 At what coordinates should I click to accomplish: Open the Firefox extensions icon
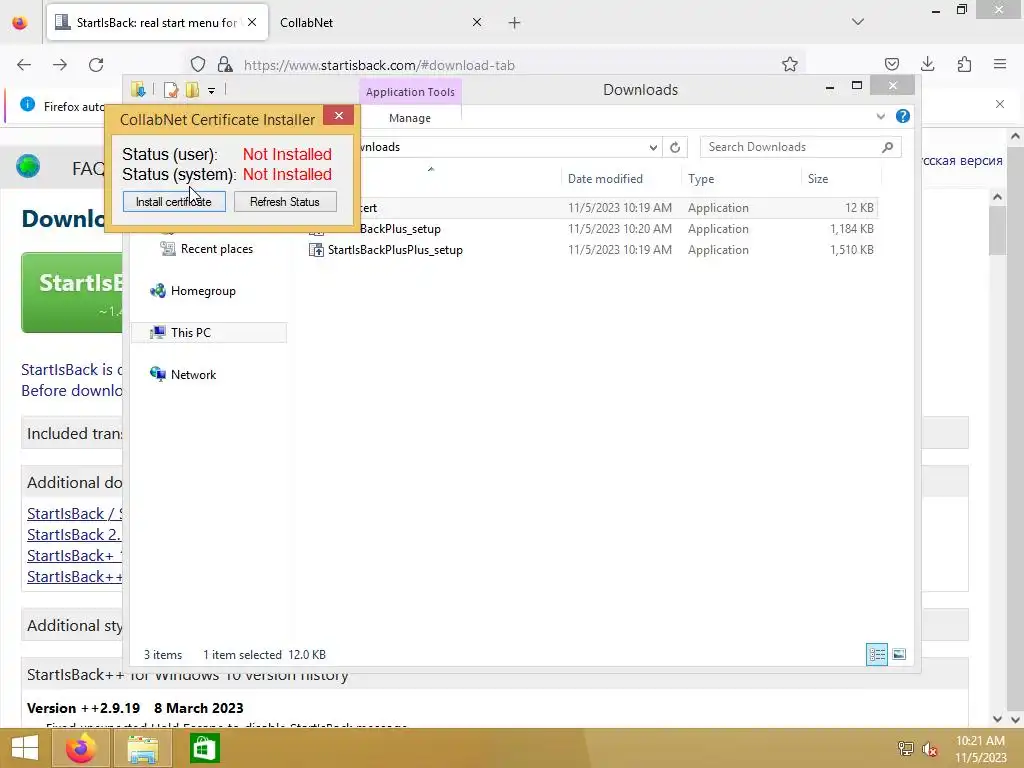pos(964,64)
